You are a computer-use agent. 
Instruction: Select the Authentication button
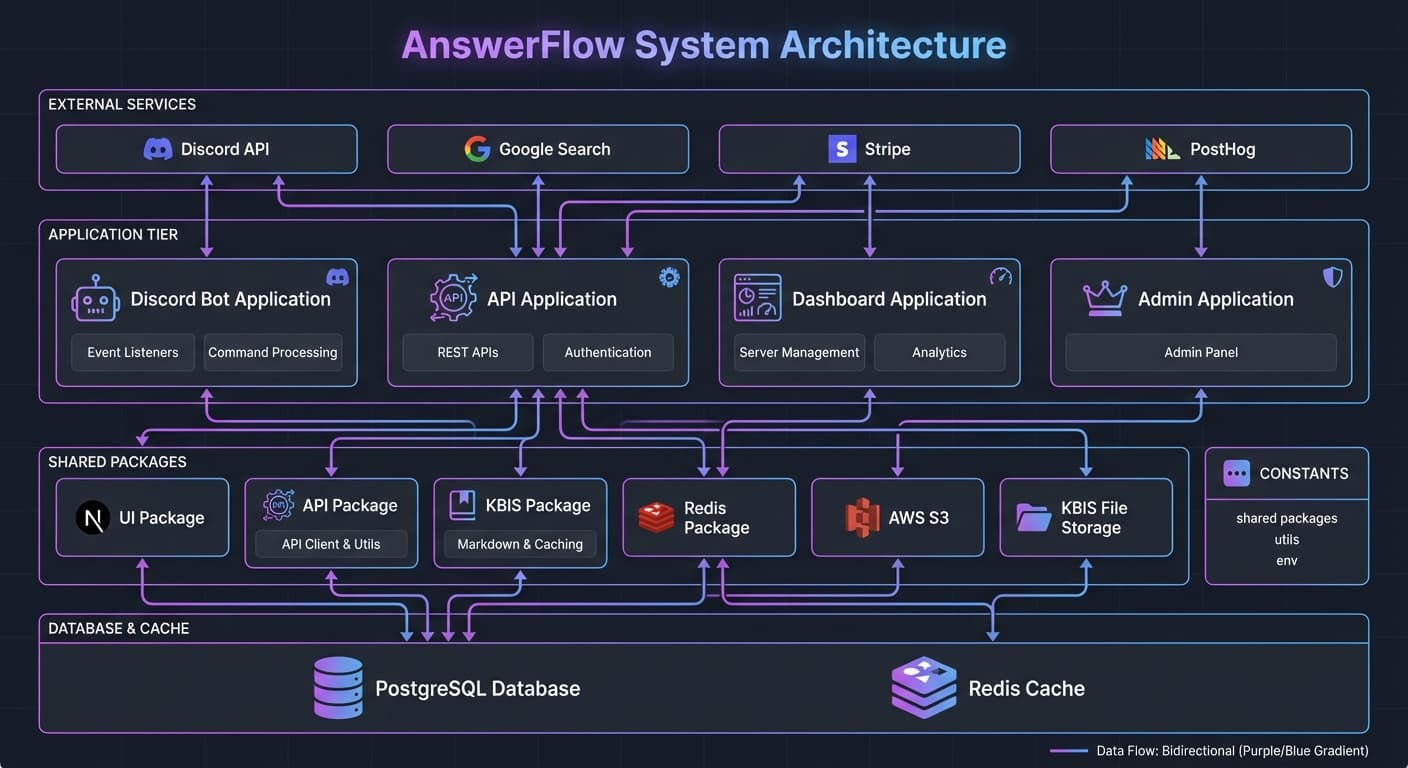(x=608, y=352)
